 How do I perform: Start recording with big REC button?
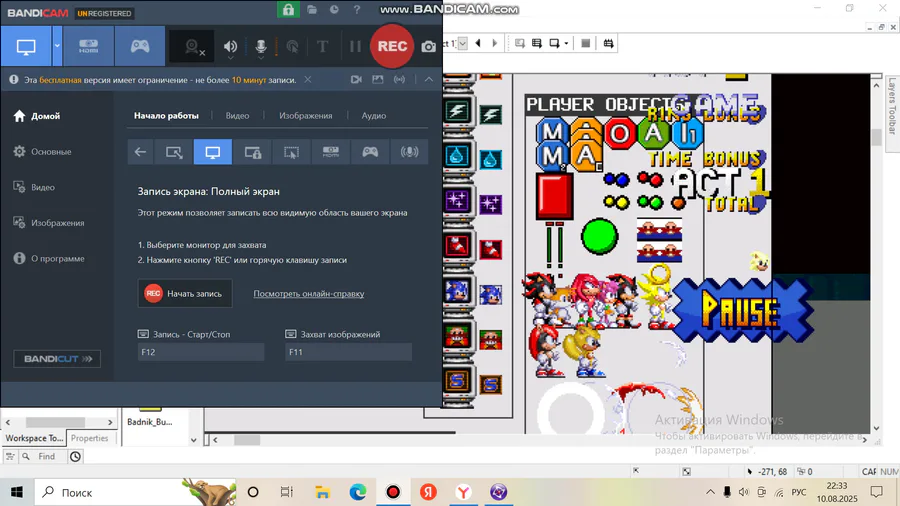(x=392, y=46)
